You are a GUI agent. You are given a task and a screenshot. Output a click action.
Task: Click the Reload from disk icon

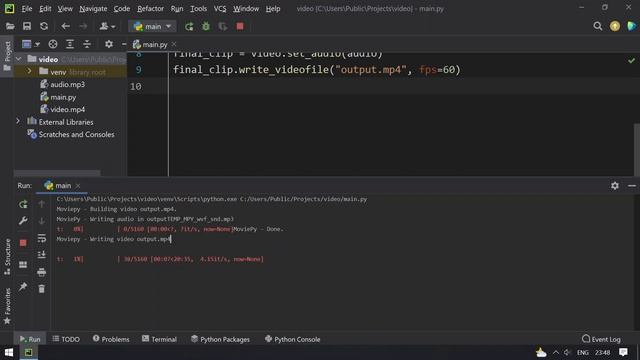pos(44,27)
